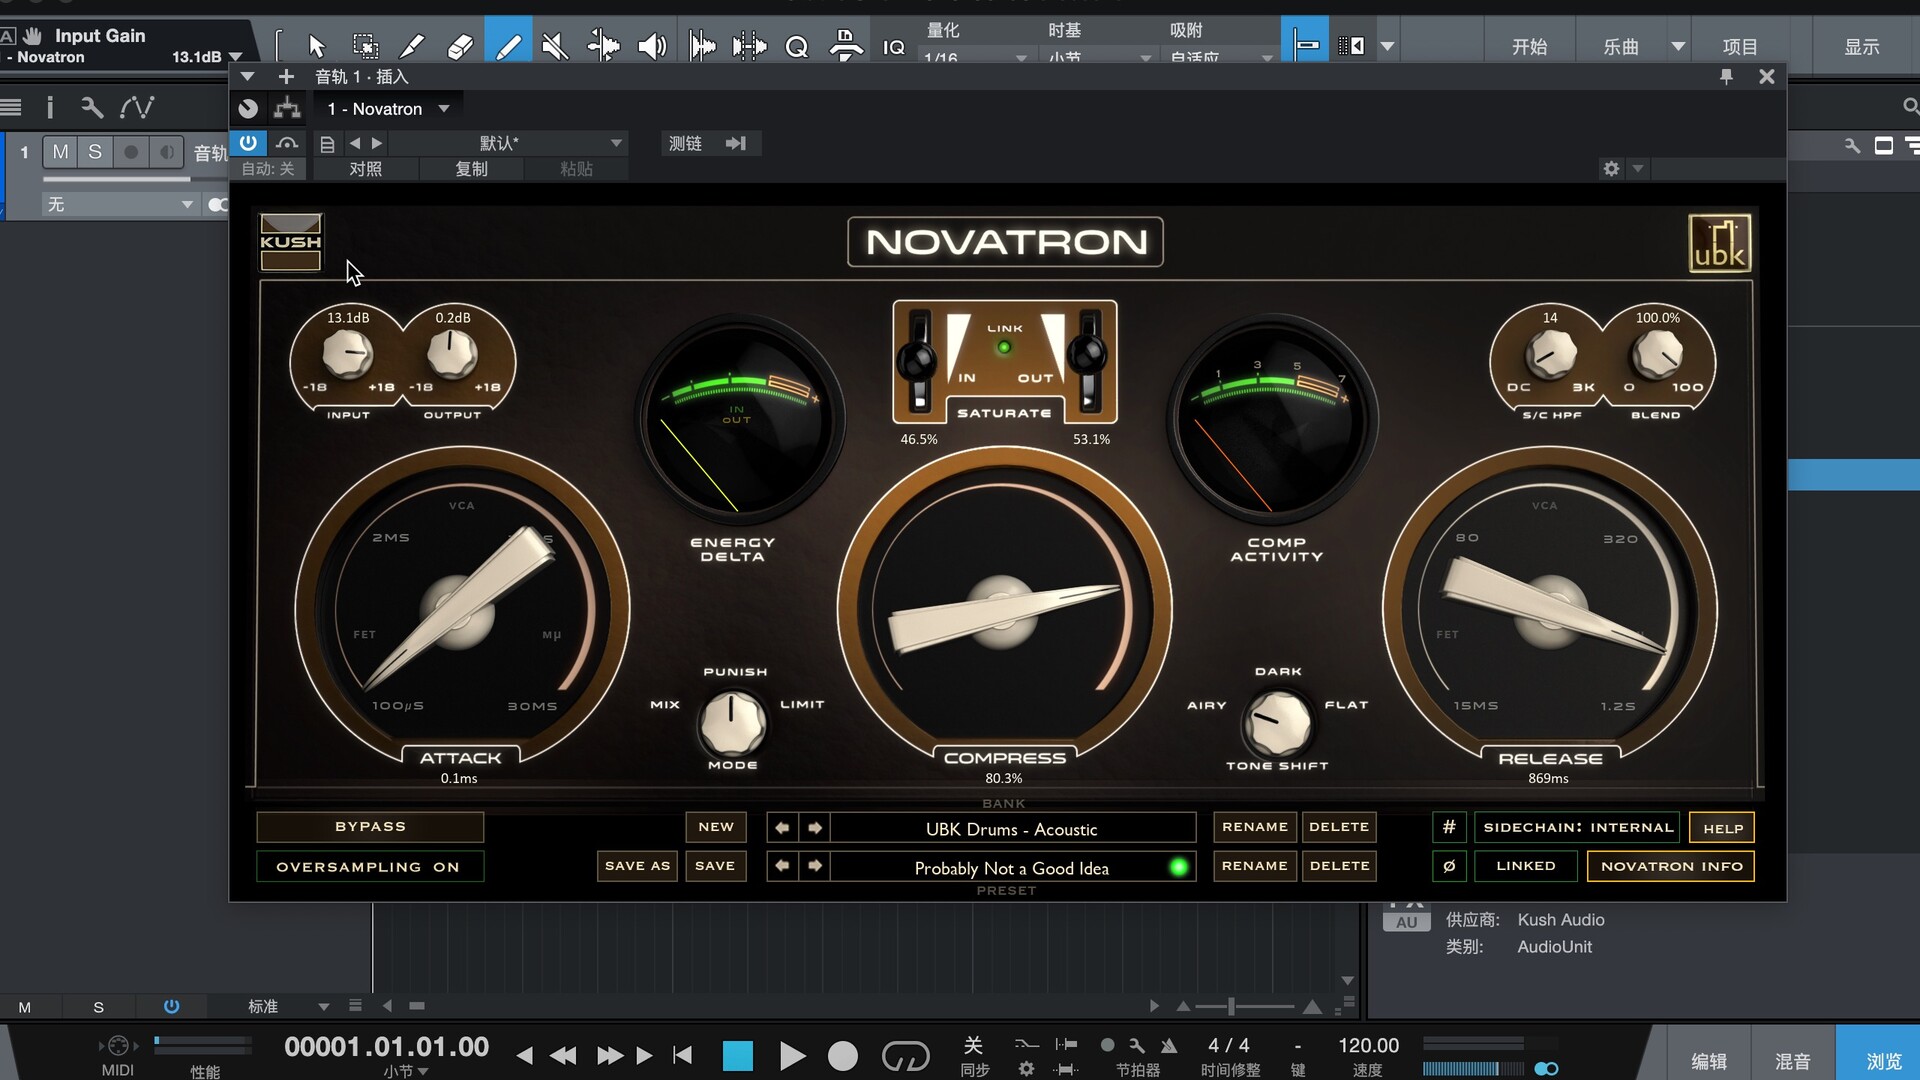Viewport: 1920px width, 1080px height.
Task: Switch to the 浏览 tab
Action: (x=1883, y=1061)
